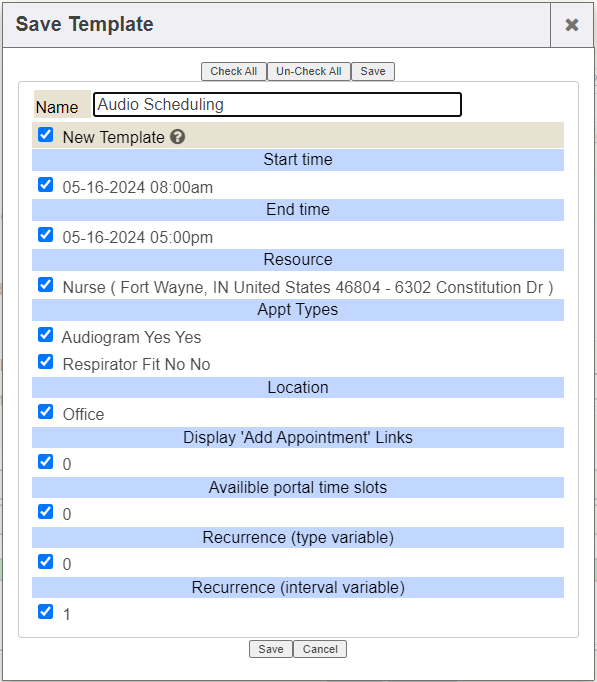
Task: Click the Appt Types section header
Action: [x=298, y=310]
